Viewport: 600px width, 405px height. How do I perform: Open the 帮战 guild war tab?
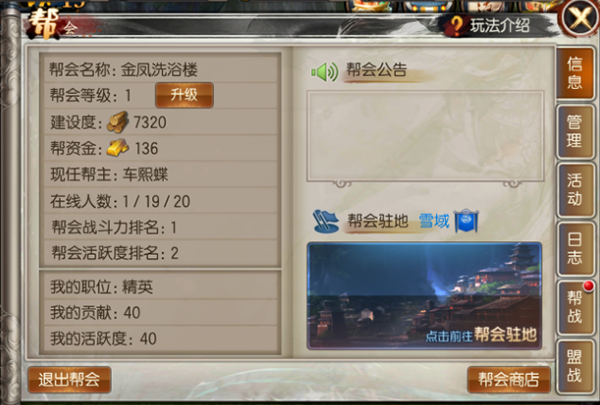coord(575,307)
